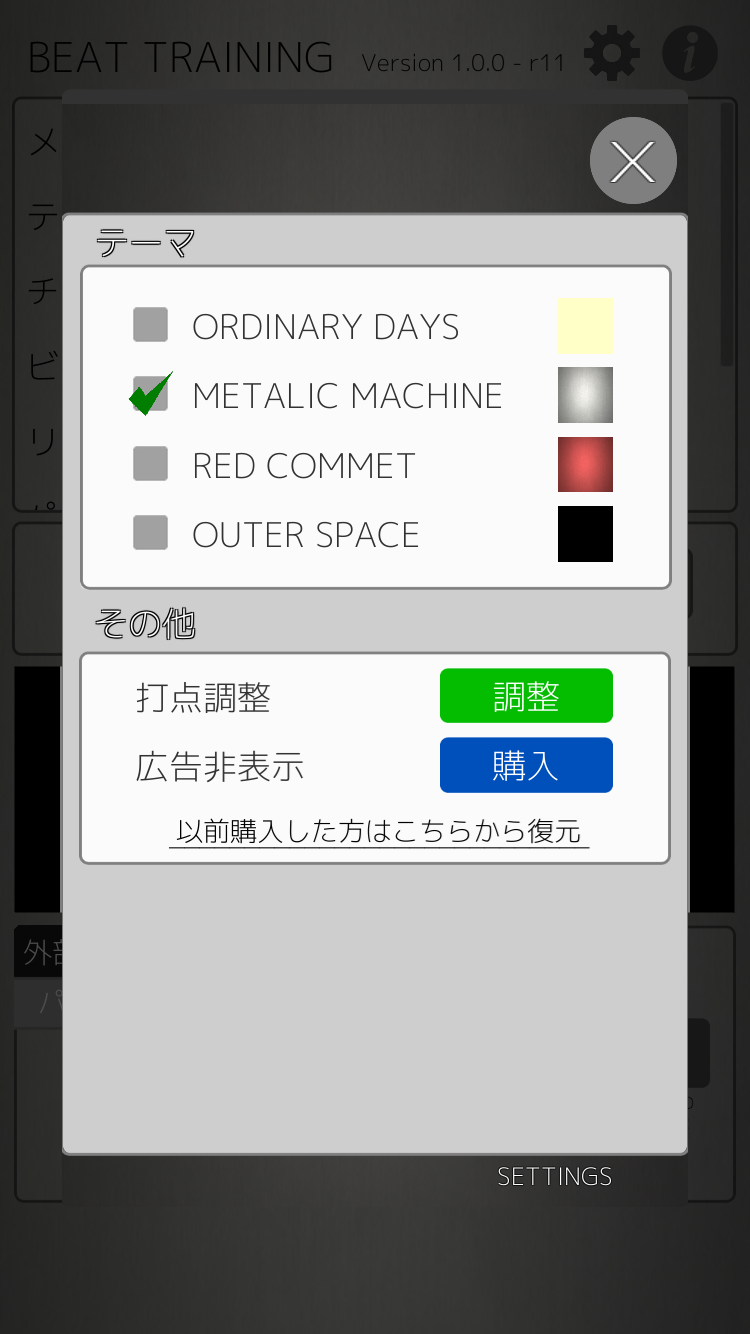Enable the ORDINARY DAYS theme checkbox

coord(151,325)
